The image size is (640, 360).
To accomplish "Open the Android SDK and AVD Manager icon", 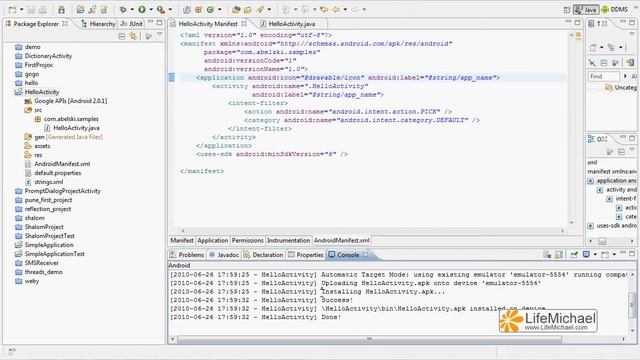I will pyautogui.click(x=61, y=9).
